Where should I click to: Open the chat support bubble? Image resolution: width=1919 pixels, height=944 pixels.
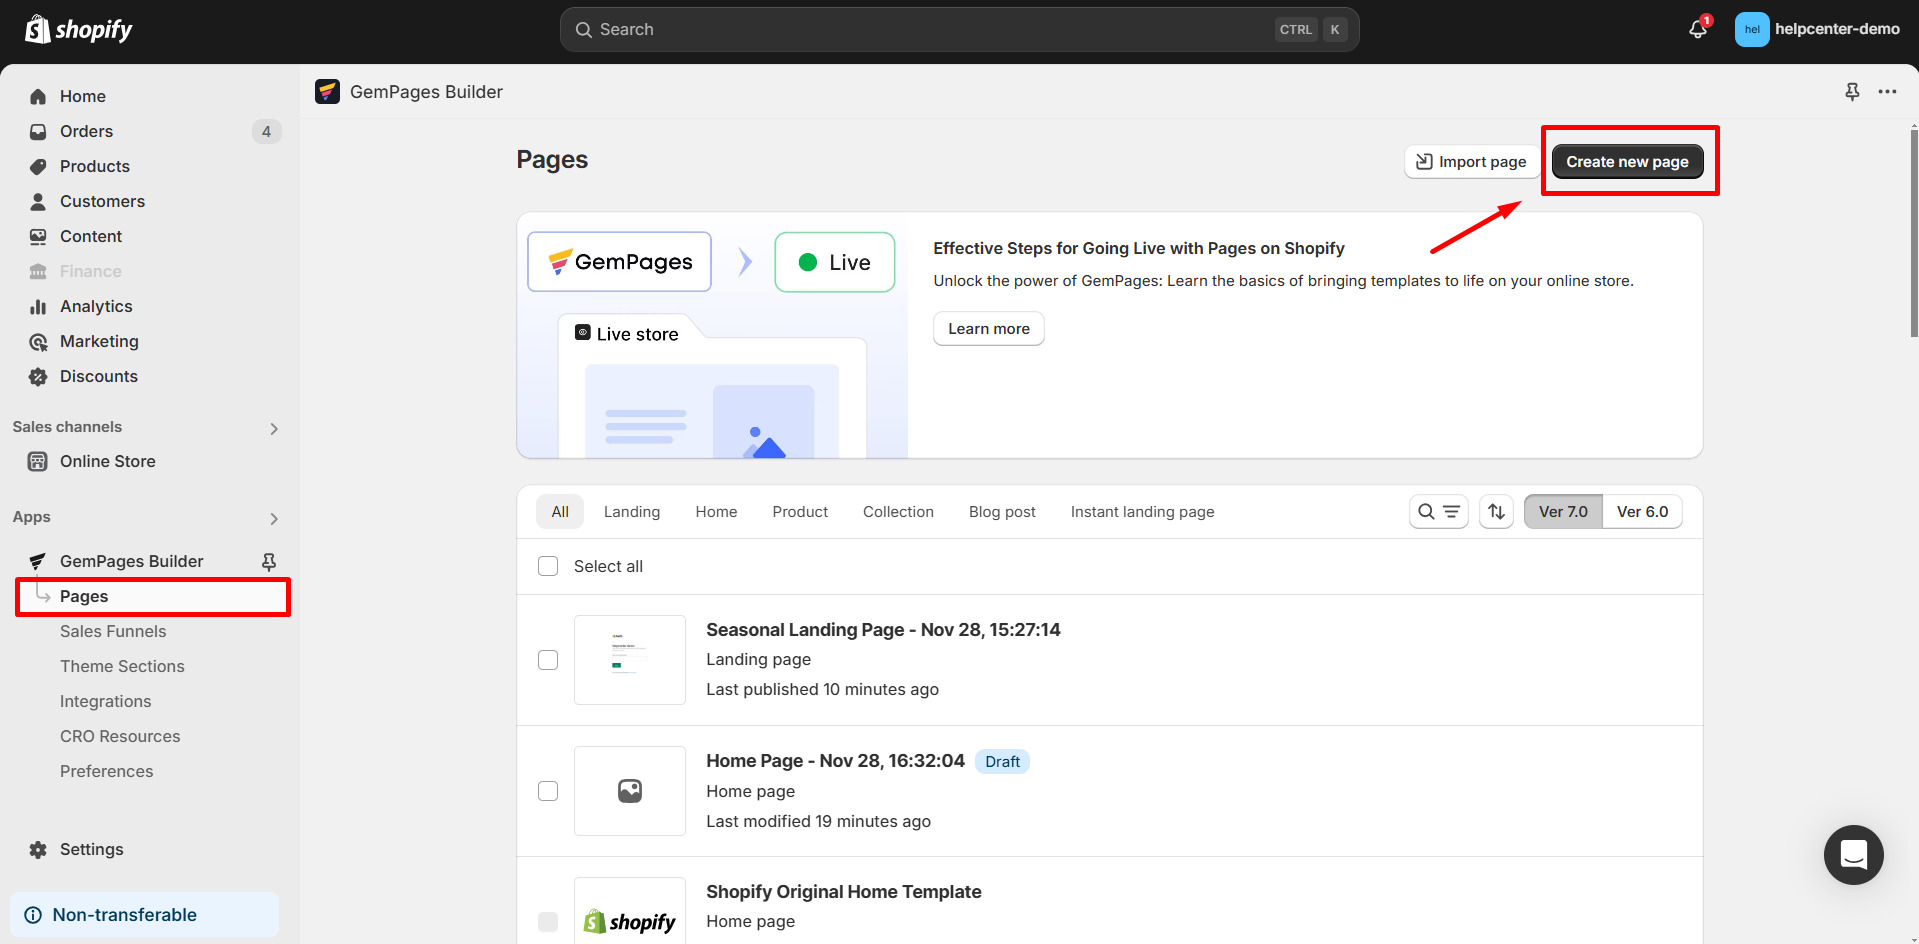(x=1853, y=855)
